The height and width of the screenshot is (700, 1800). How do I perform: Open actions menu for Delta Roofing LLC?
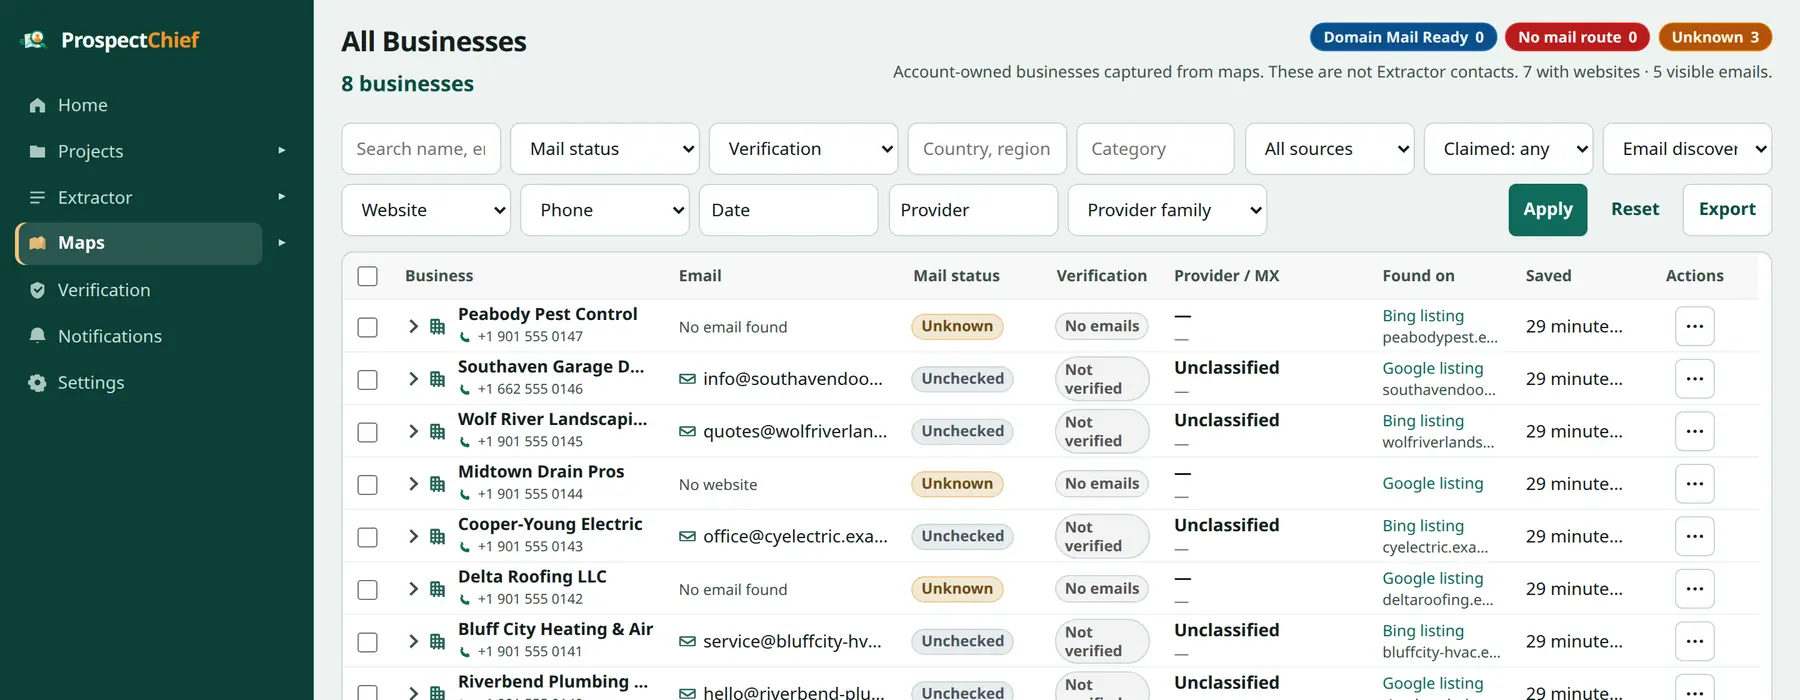click(1694, 589)
